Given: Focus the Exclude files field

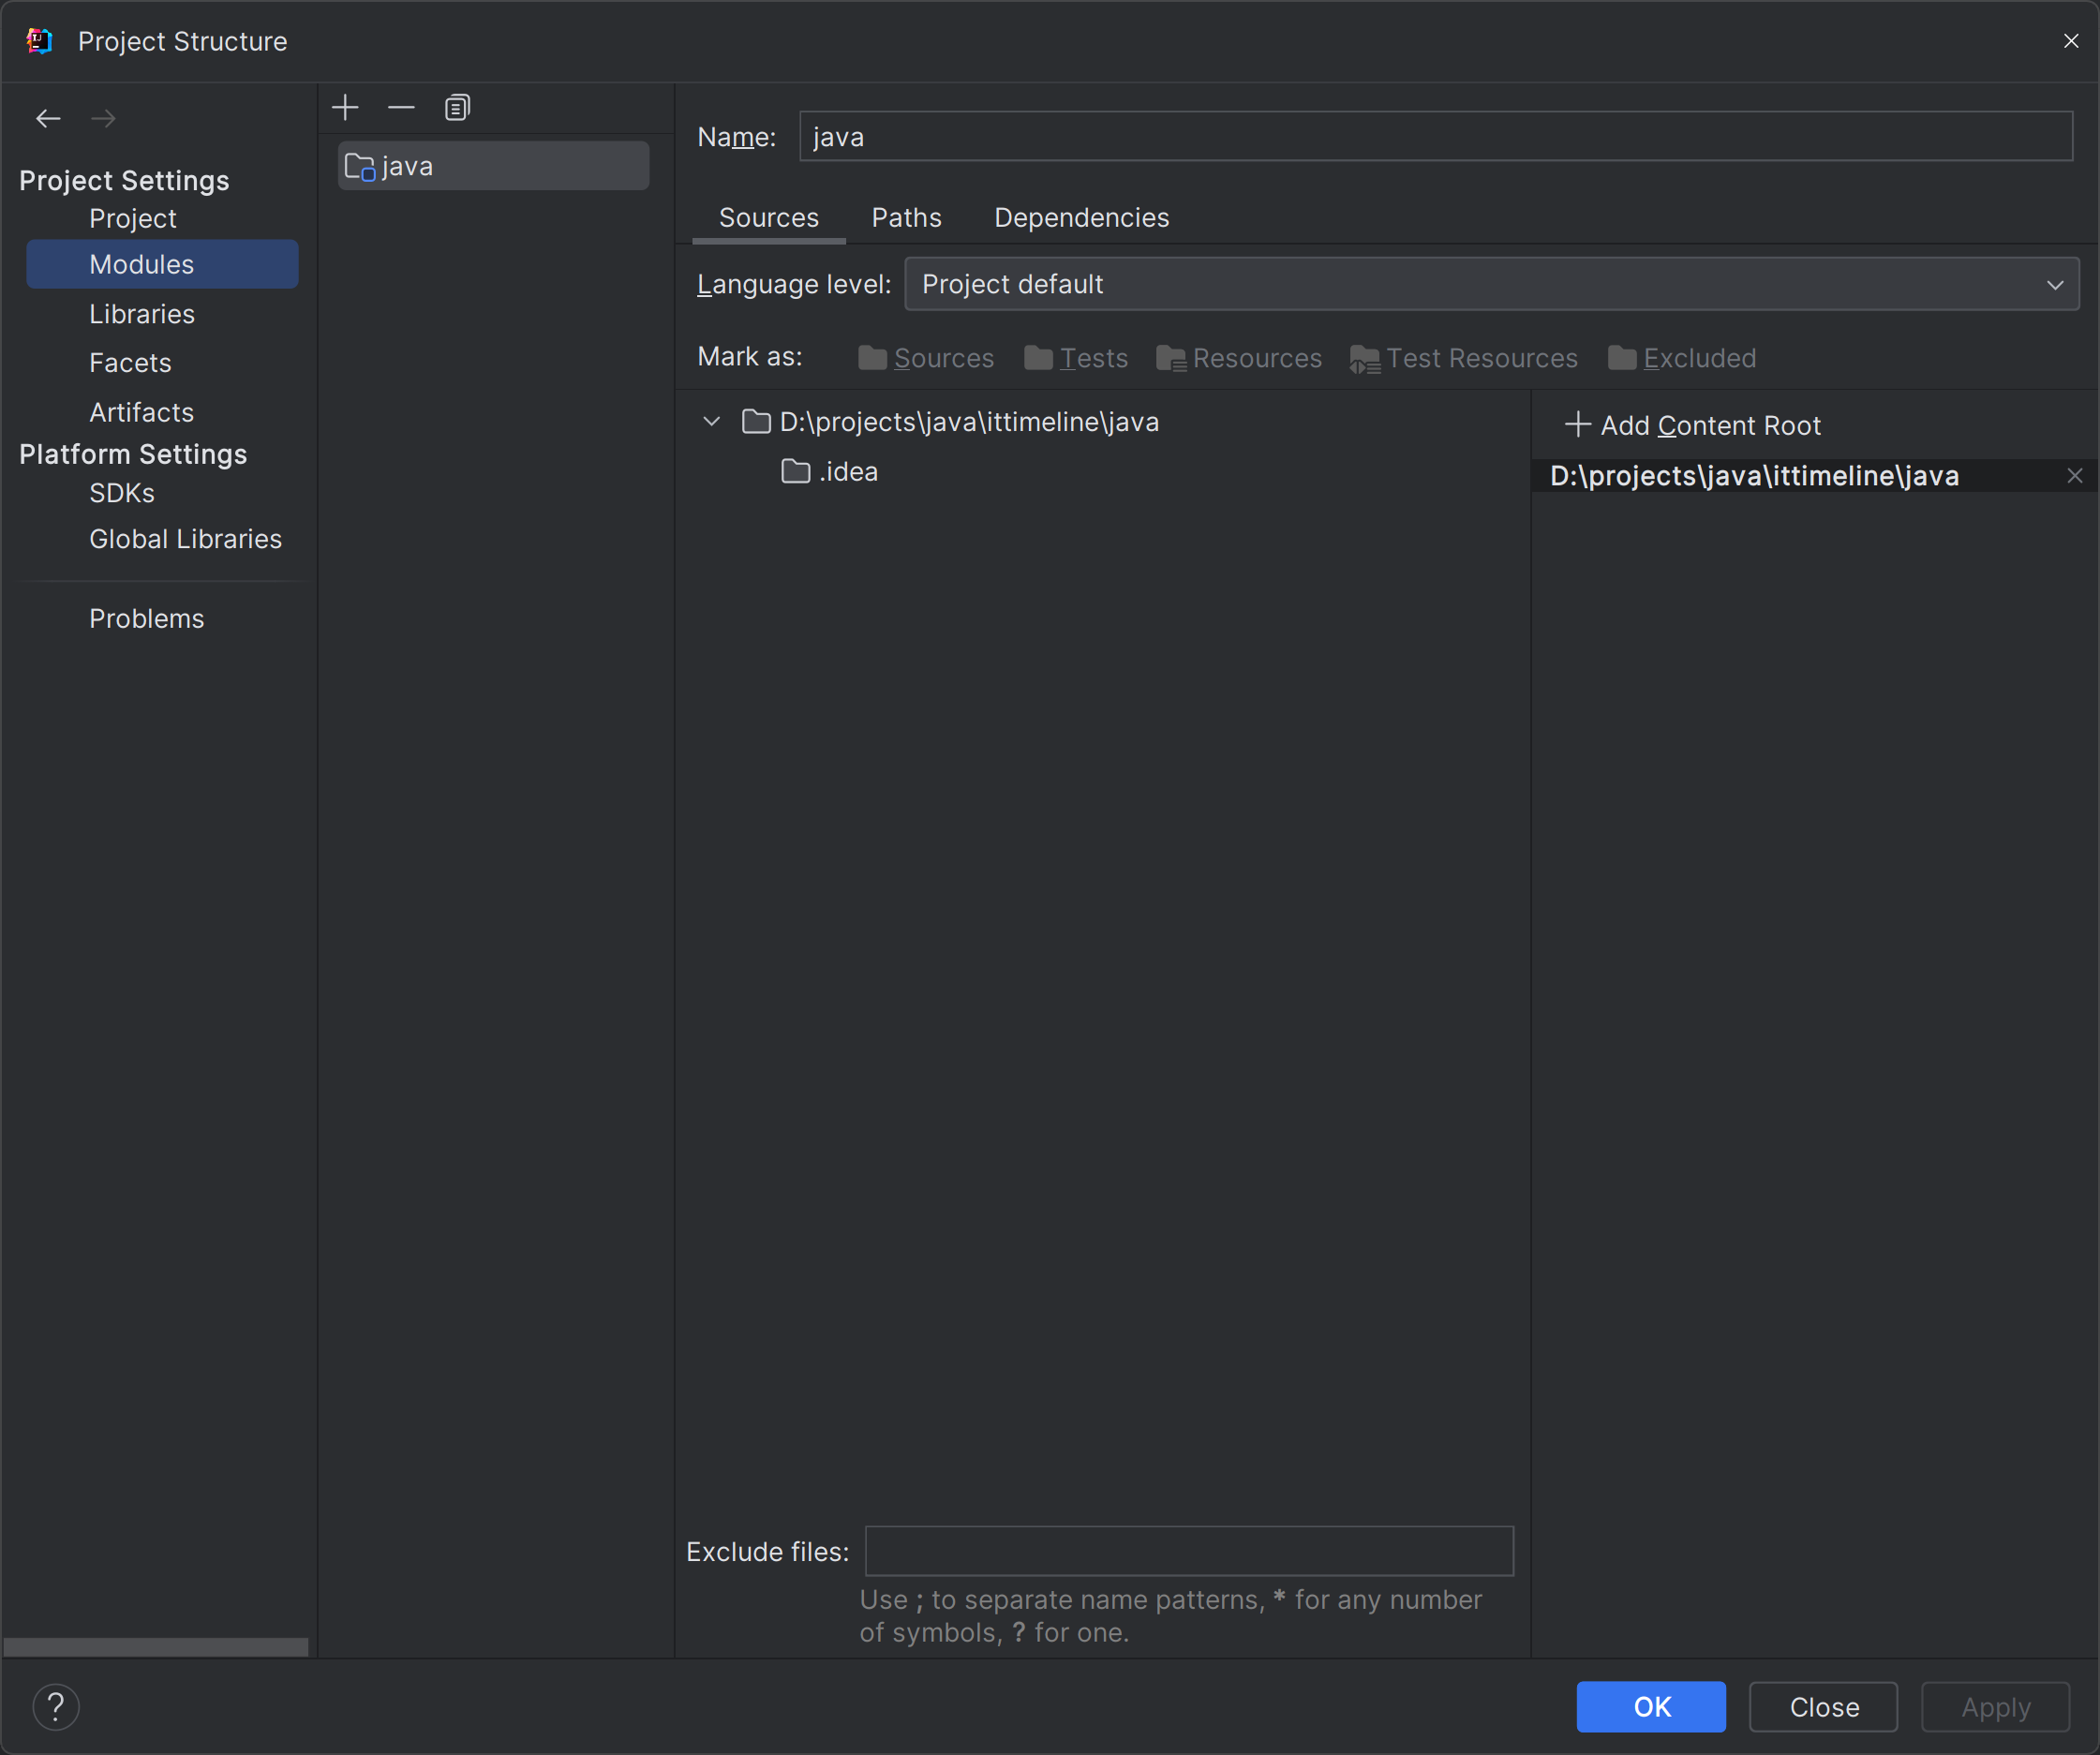Looking at the screenshot, I should pyautogui.click(x=1189, y=1551).
